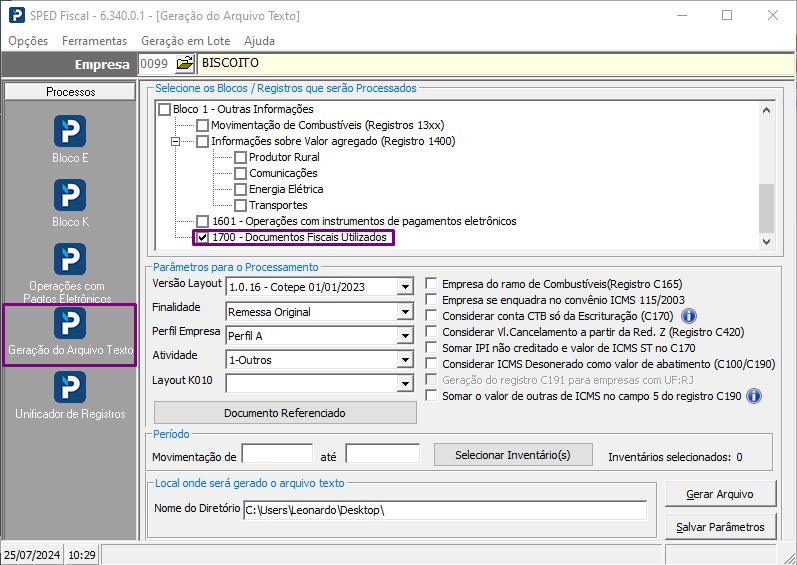Uncheck 1700 - Documentos Fiscais Utilizados
Image resolution: width=797 pixels, height=565 pixels.
point(203,237)
